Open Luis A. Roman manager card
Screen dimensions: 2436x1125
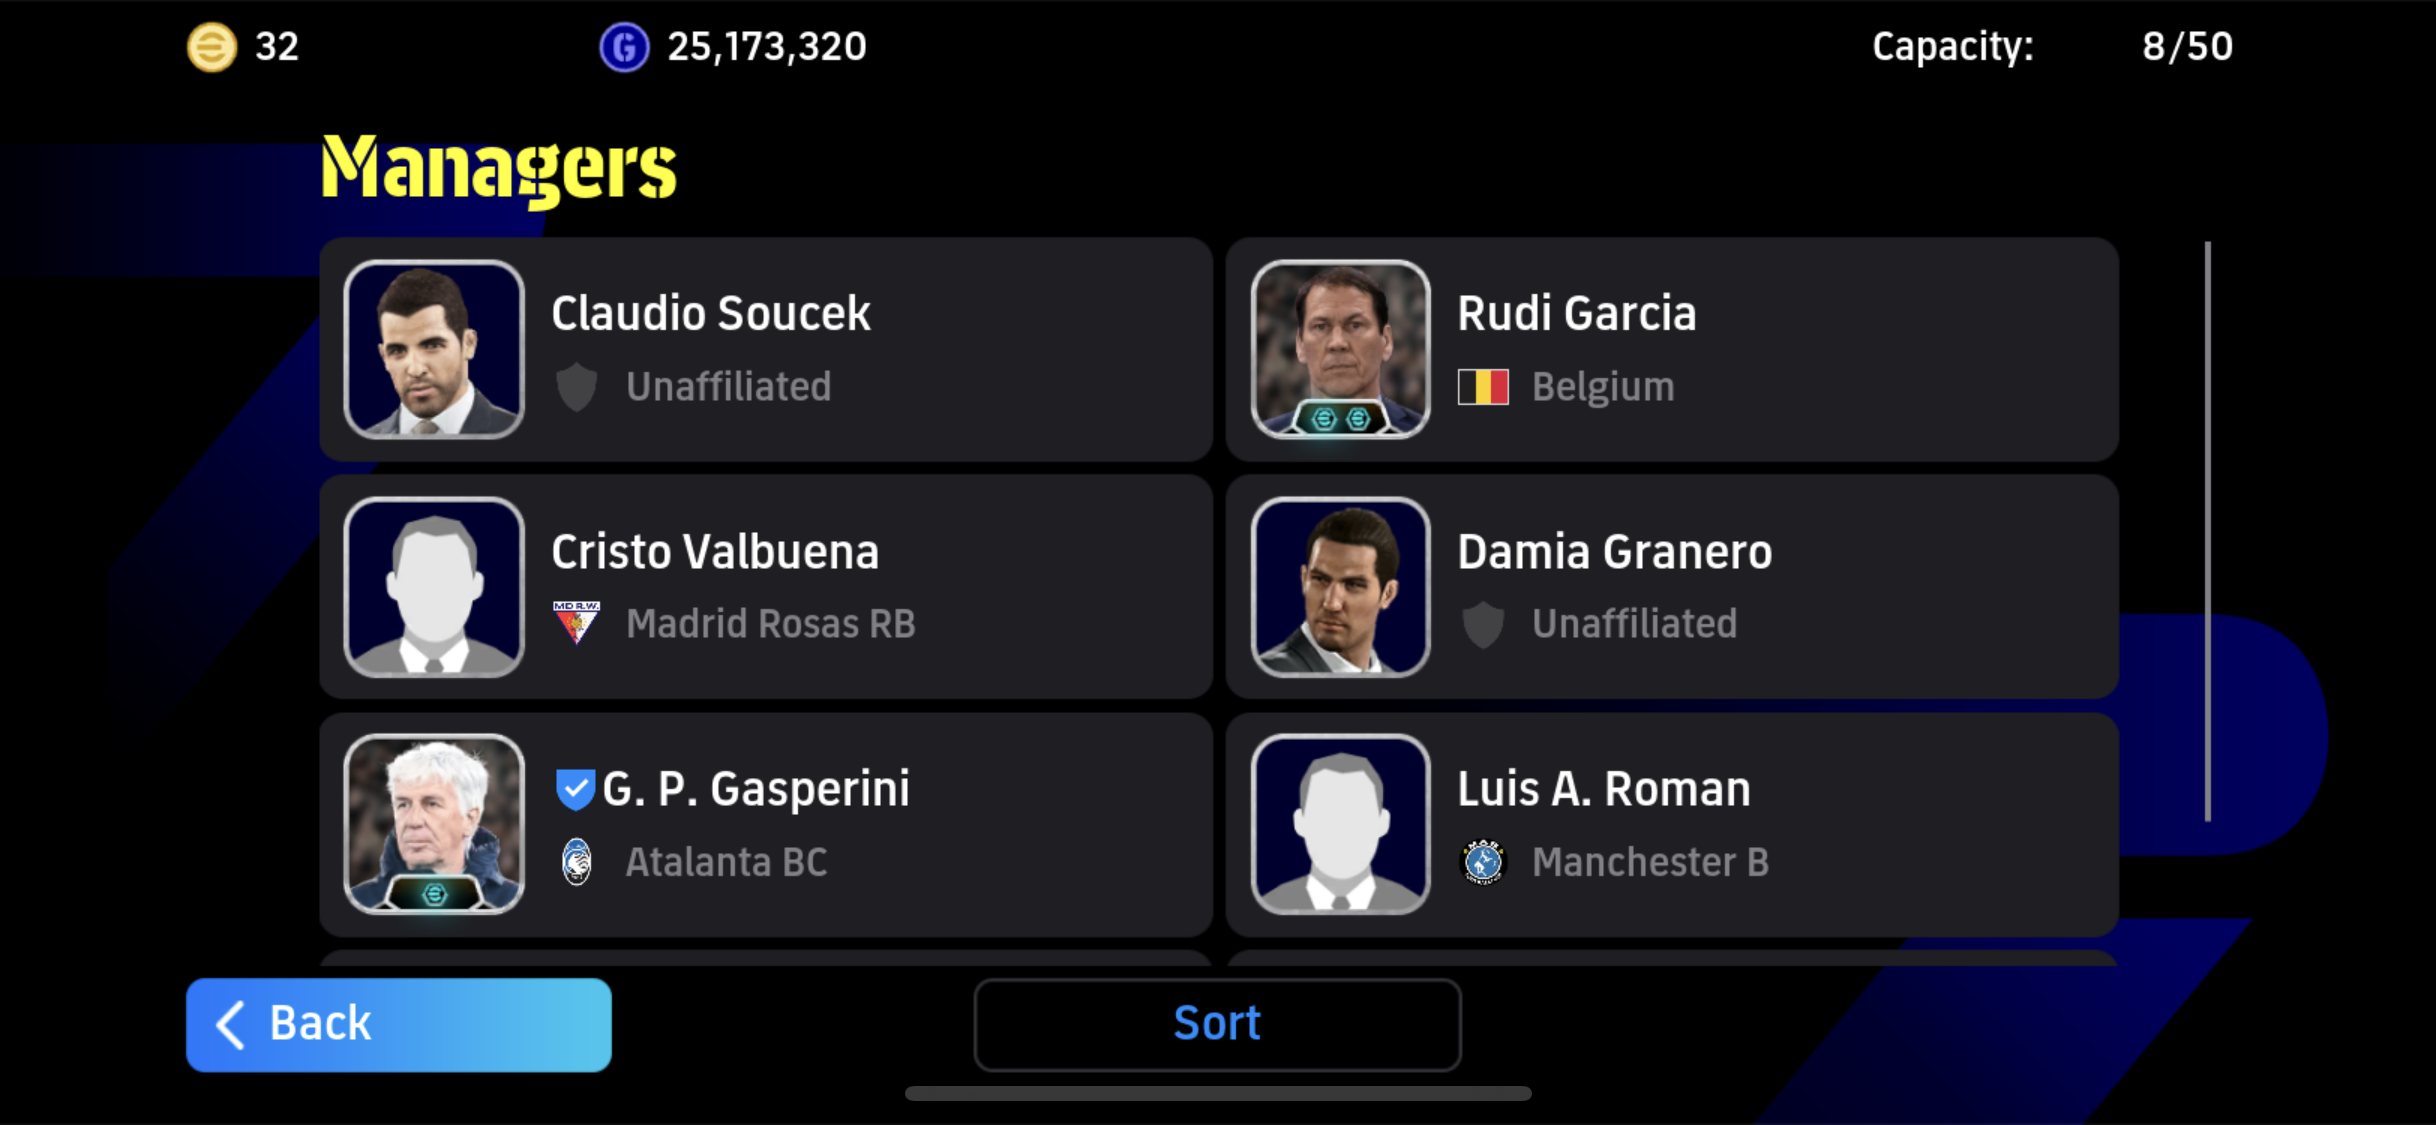coord(1672,824)
